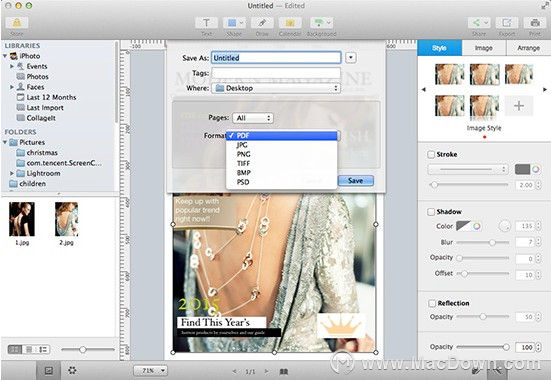Collapse the iPhoto library tree

point(5,56)
